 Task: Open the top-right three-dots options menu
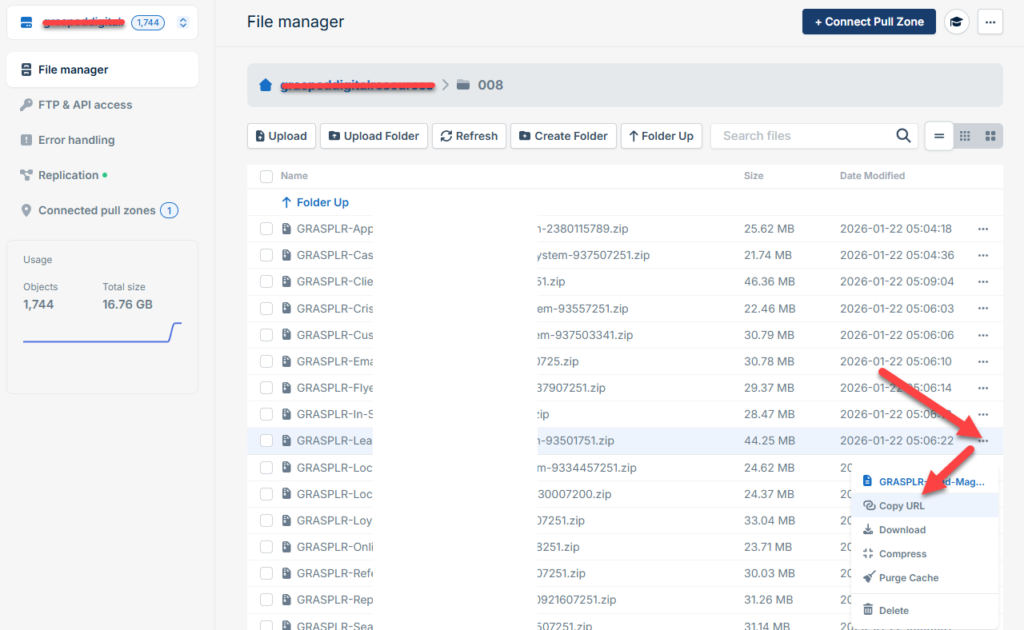pos(990,22)
